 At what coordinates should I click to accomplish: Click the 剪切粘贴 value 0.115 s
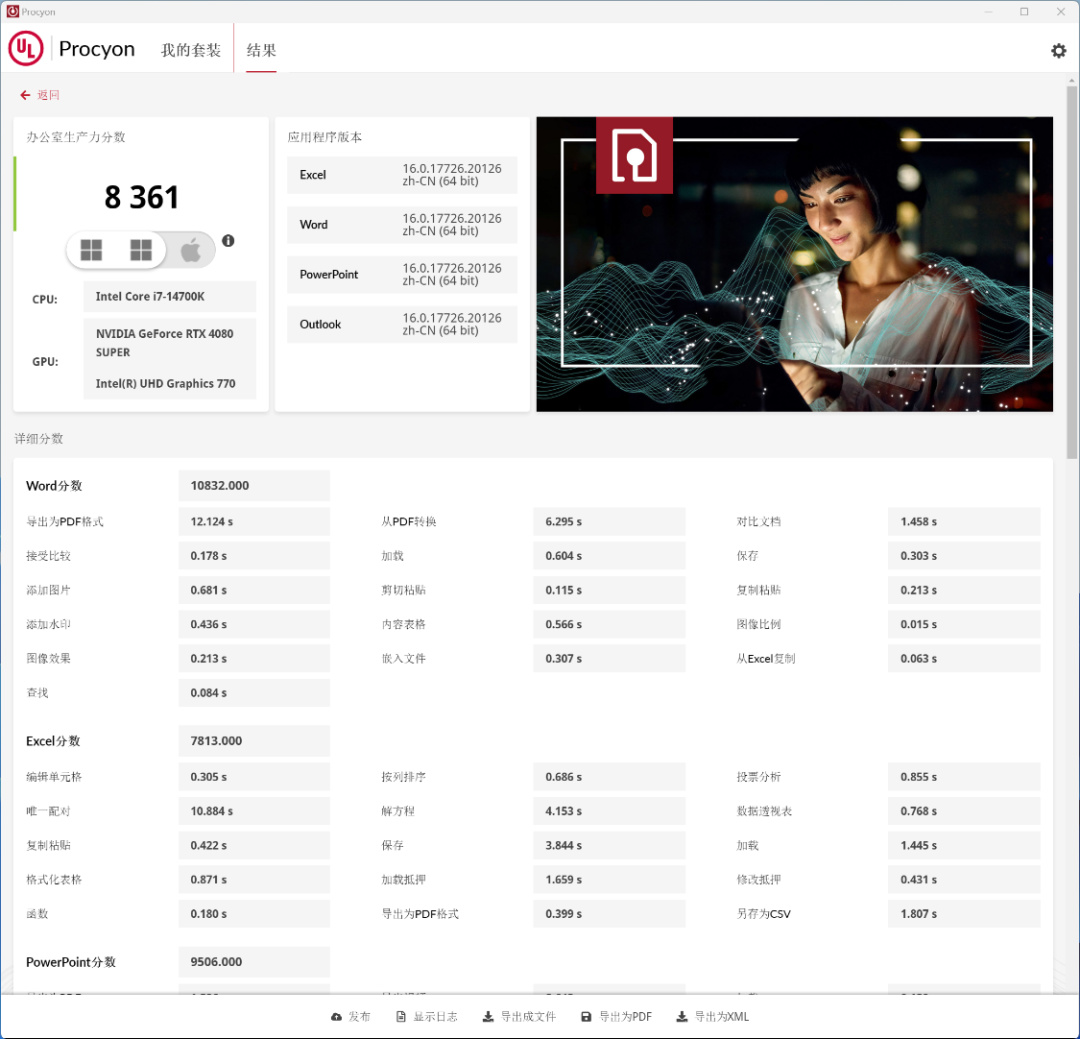pos(609,590)
